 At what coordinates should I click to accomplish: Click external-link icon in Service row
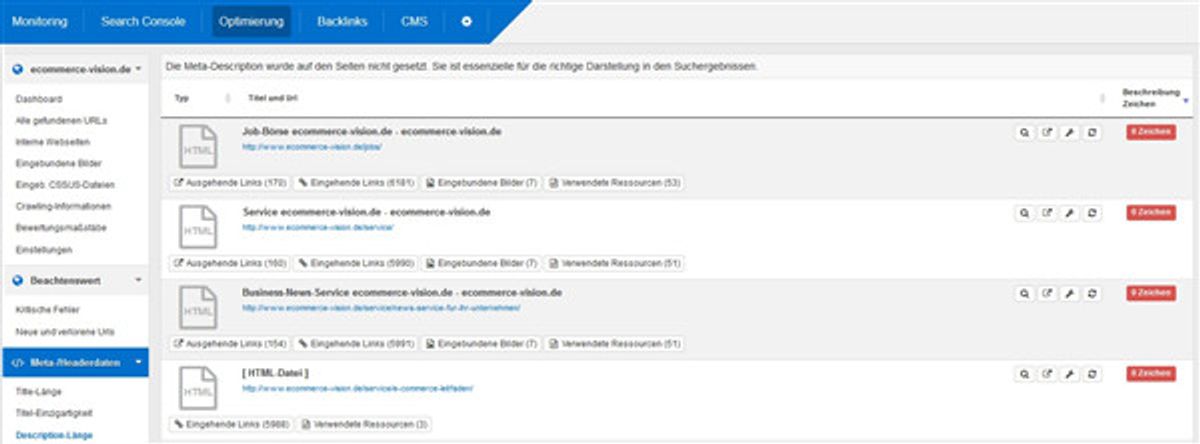[x=1047, y=213]
